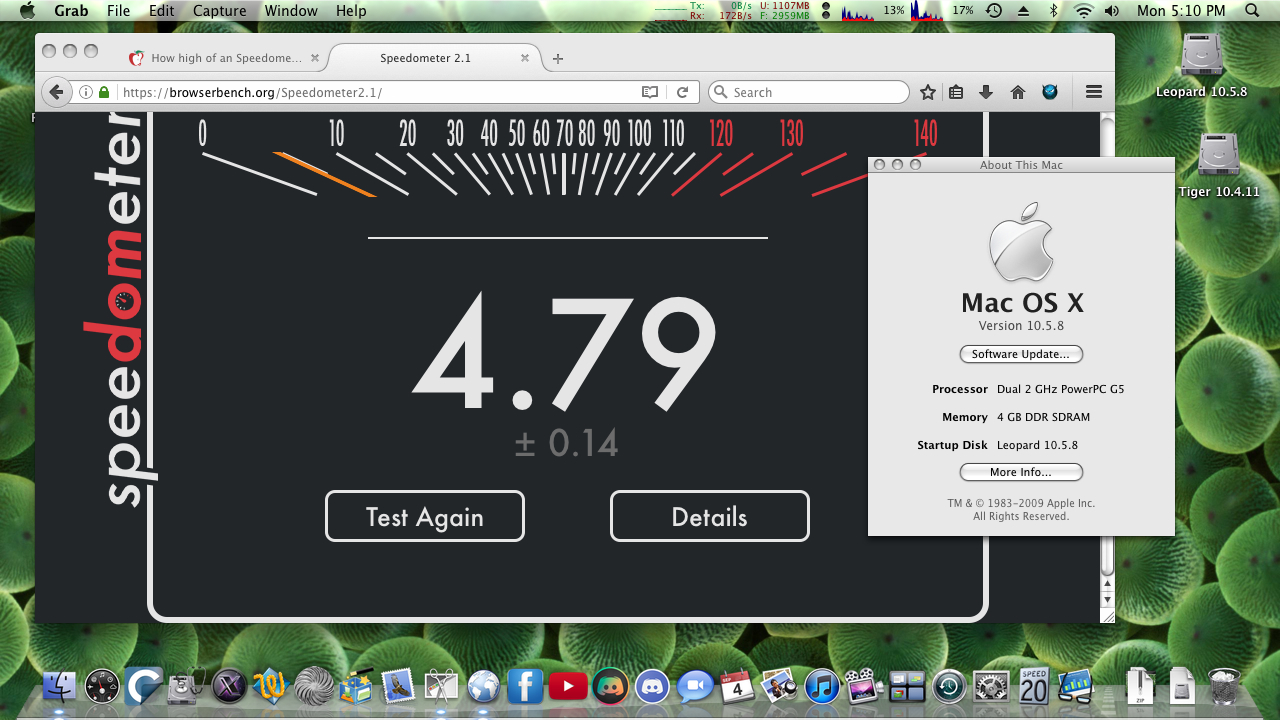This screenshot has height=720, width=1280.
Task: Open the Facebook icon in the Dock
Action: [x=525, y=686]
